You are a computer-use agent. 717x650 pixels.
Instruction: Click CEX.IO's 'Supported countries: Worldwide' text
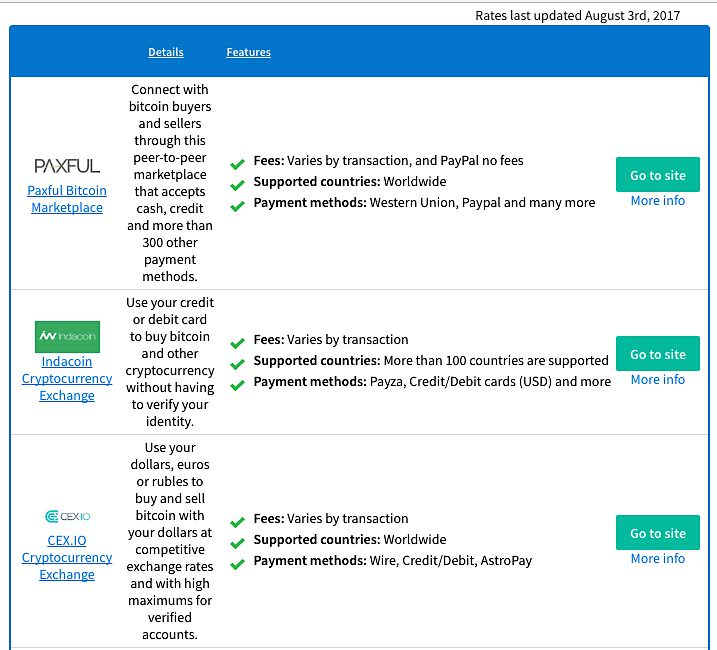coord(350,539)
